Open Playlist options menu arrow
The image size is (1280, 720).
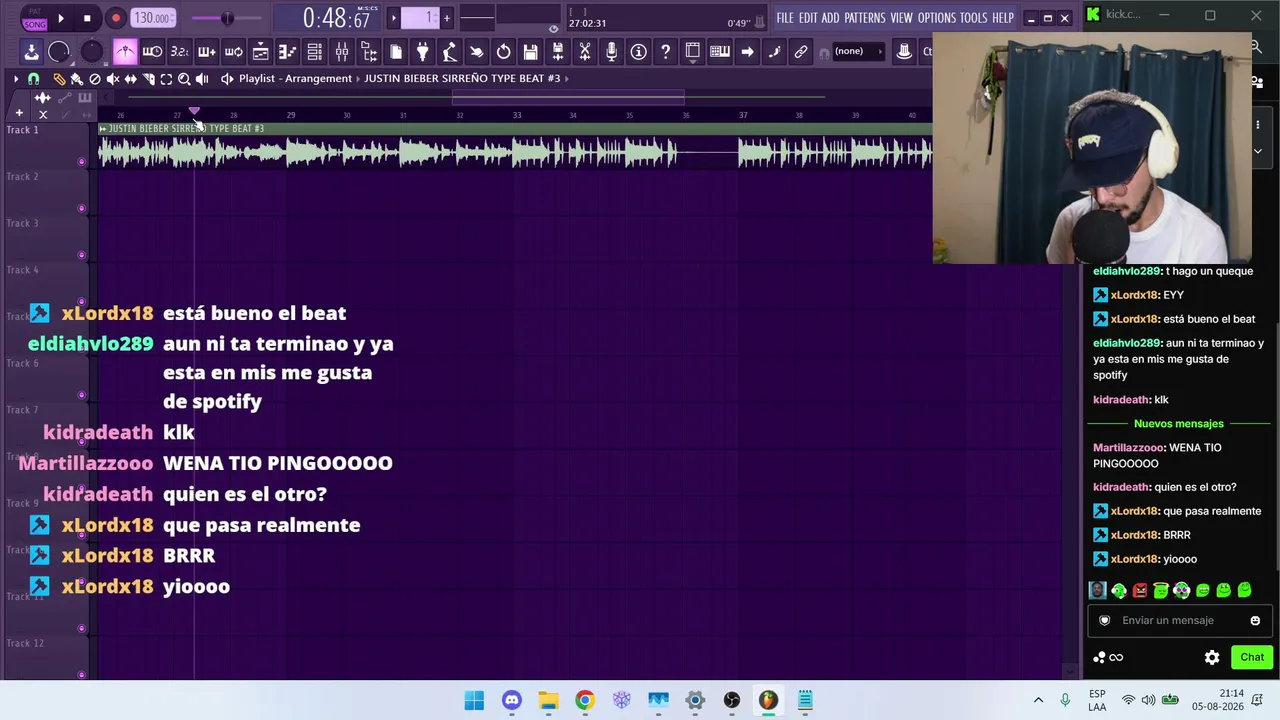point(15,79)
